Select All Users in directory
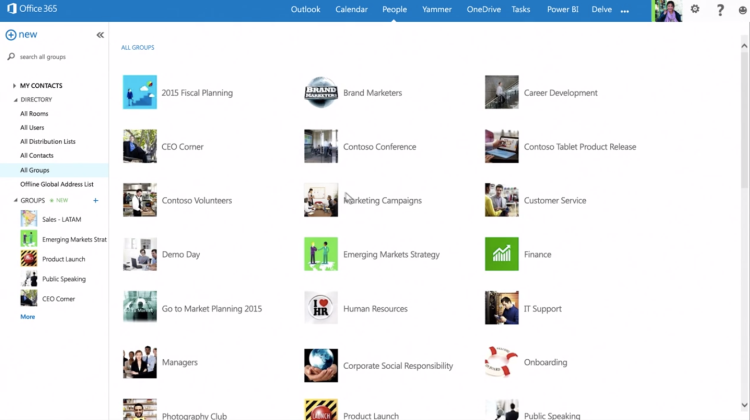Viewport: 750px width, 420px height. pos(32,127)
